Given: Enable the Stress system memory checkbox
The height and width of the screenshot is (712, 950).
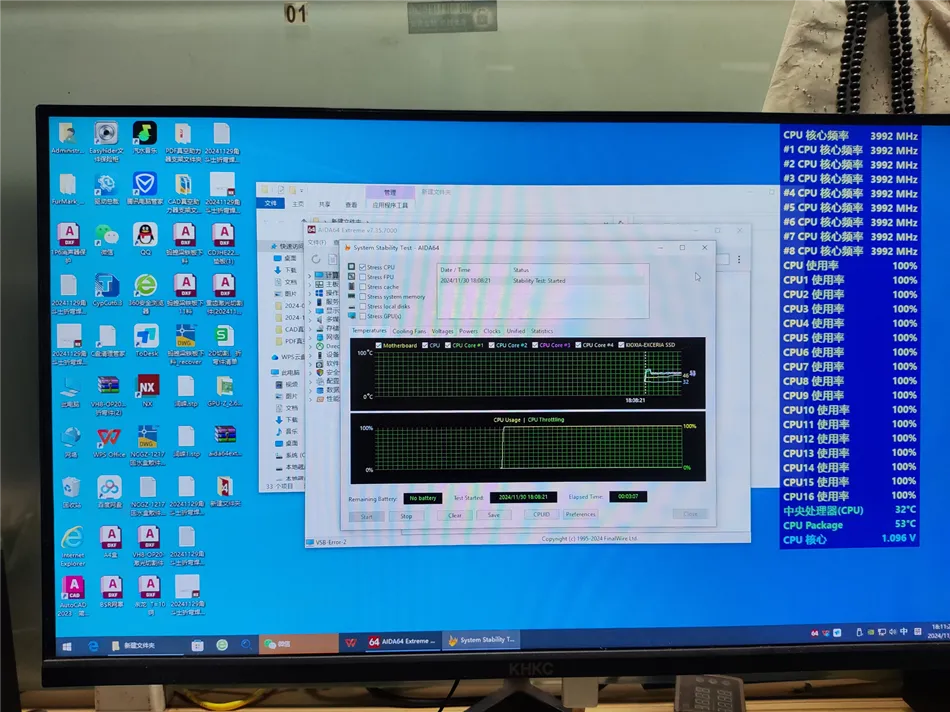Looking at the screenshot, I should (362, 296).
